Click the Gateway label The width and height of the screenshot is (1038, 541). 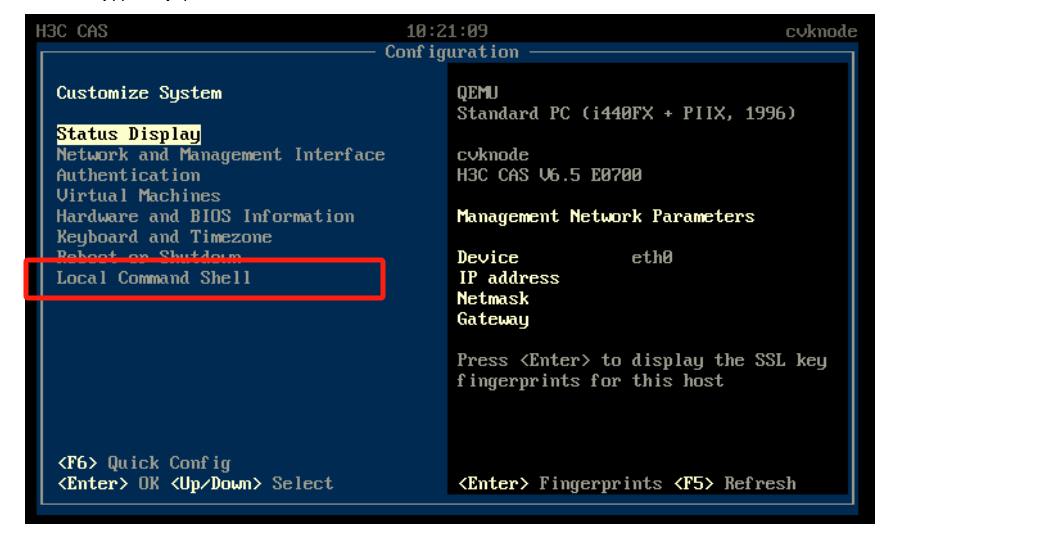pyautogui.click(x=492, y=319)
